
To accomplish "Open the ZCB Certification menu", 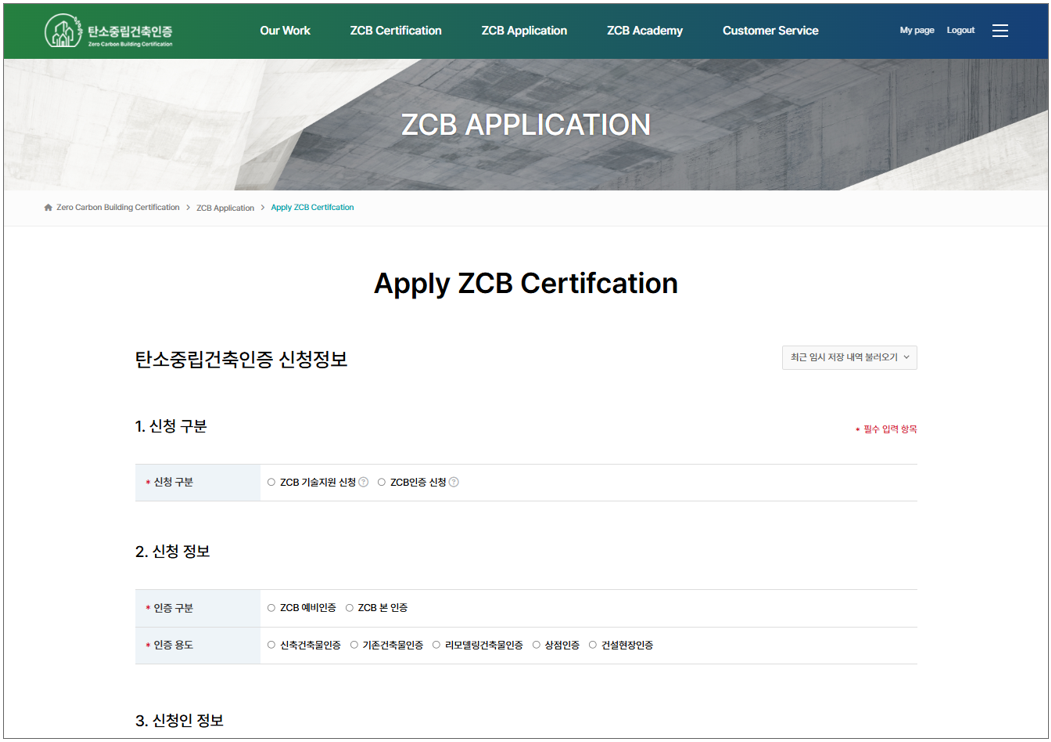I will point(395,31).
